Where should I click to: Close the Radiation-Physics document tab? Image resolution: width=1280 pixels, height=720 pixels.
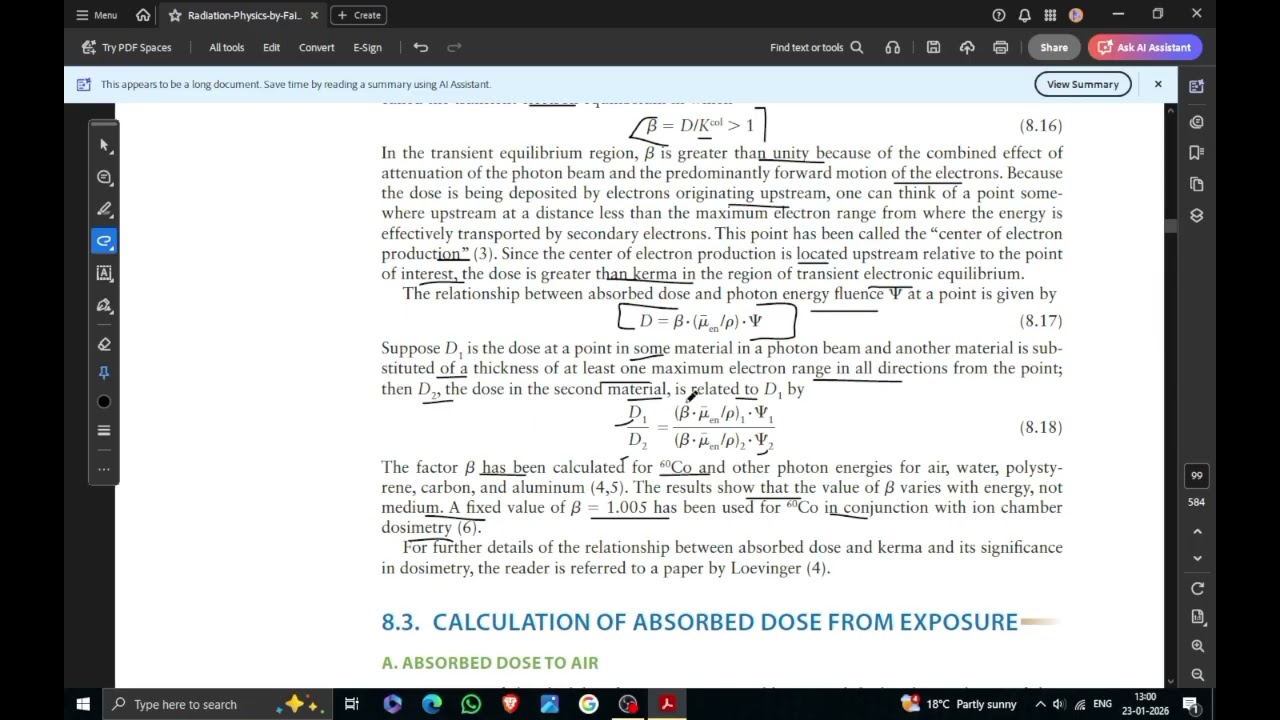click(314, 15)
